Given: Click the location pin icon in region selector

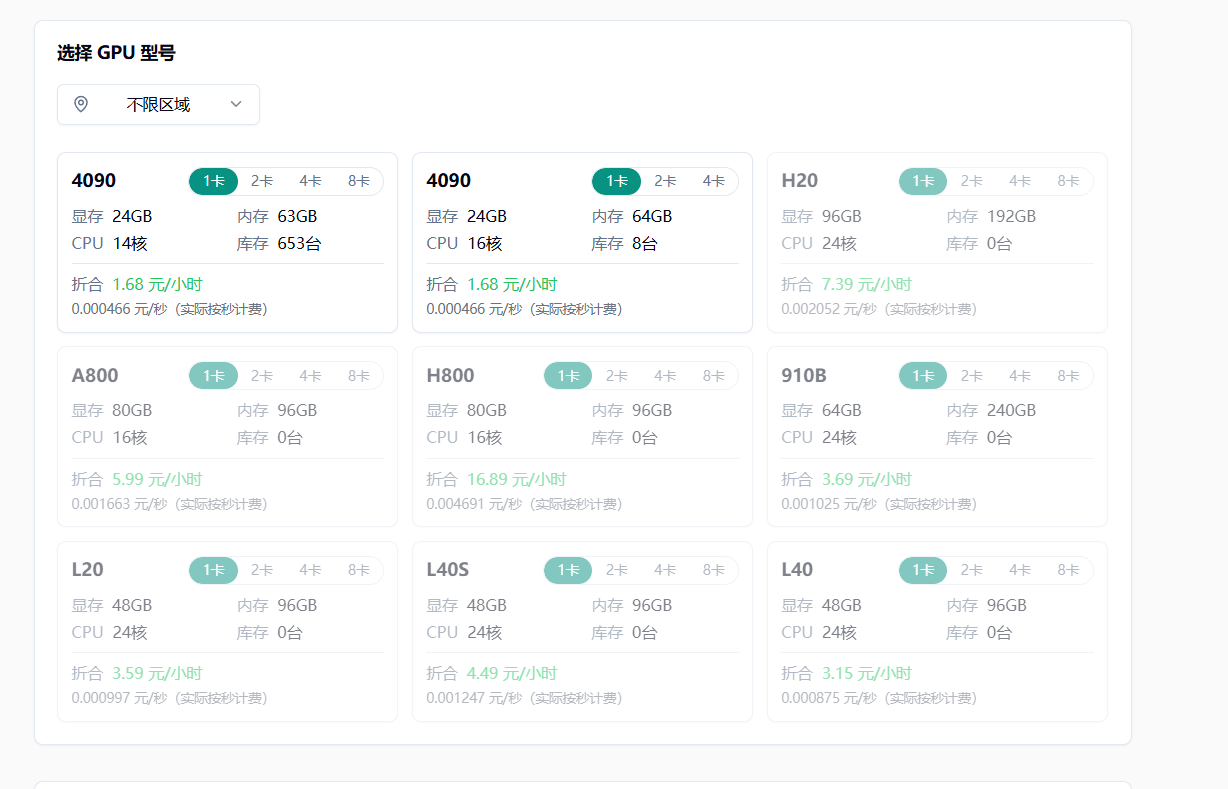Looking at the screenshot, I should pyautogui.click(x=81, y=104).
